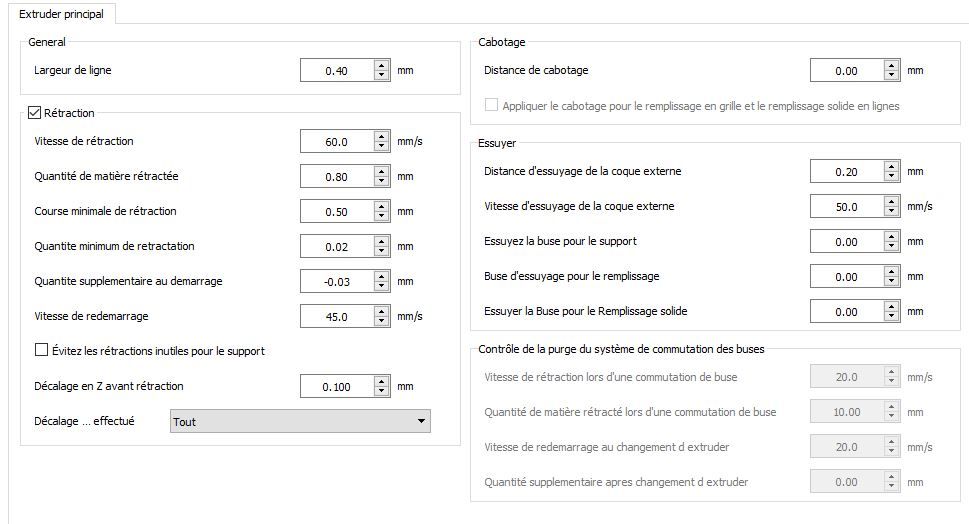Select the Quantite supplementaire au demarrage field
This screenshot has height=524, width=969.
pyautogui.click(x=337, y=282)
